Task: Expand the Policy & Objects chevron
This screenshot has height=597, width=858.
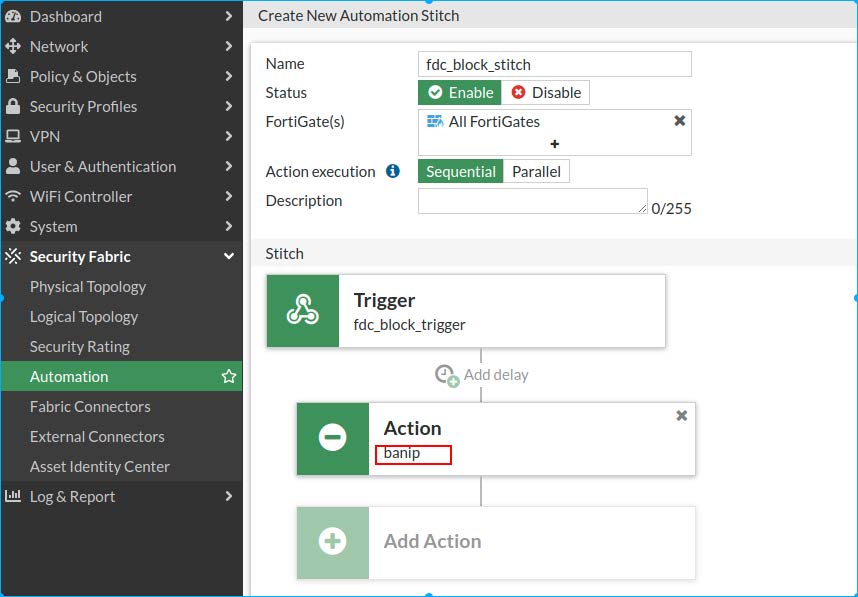Action: [229, 76]
